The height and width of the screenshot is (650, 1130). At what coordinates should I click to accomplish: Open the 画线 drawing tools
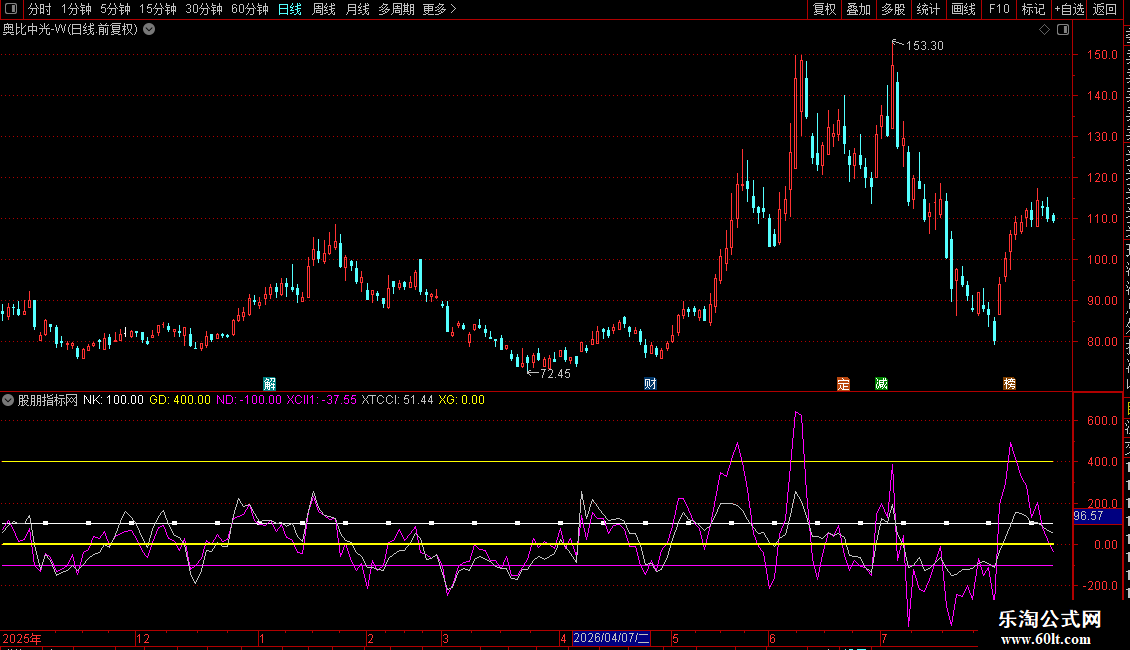(964, 9)
